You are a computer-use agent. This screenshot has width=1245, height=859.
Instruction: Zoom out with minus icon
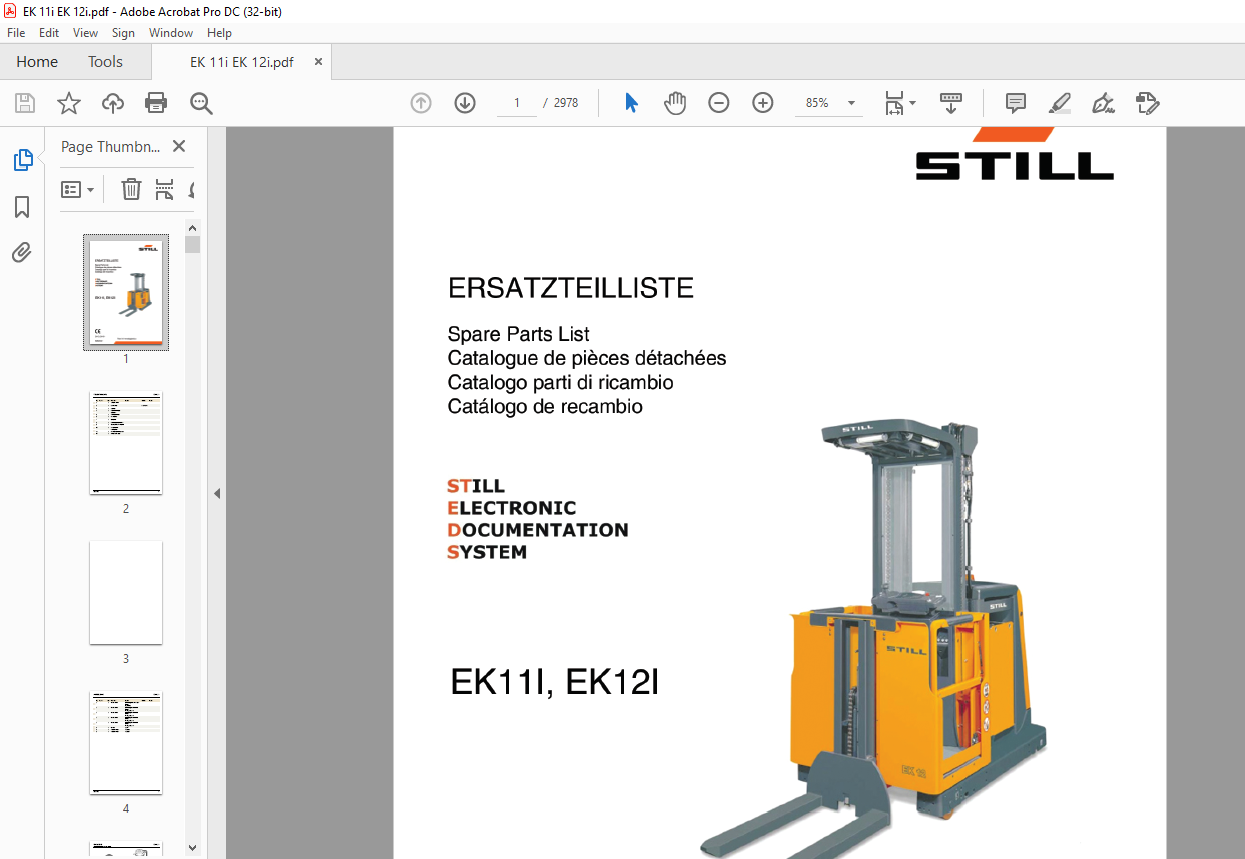[719, 103]
